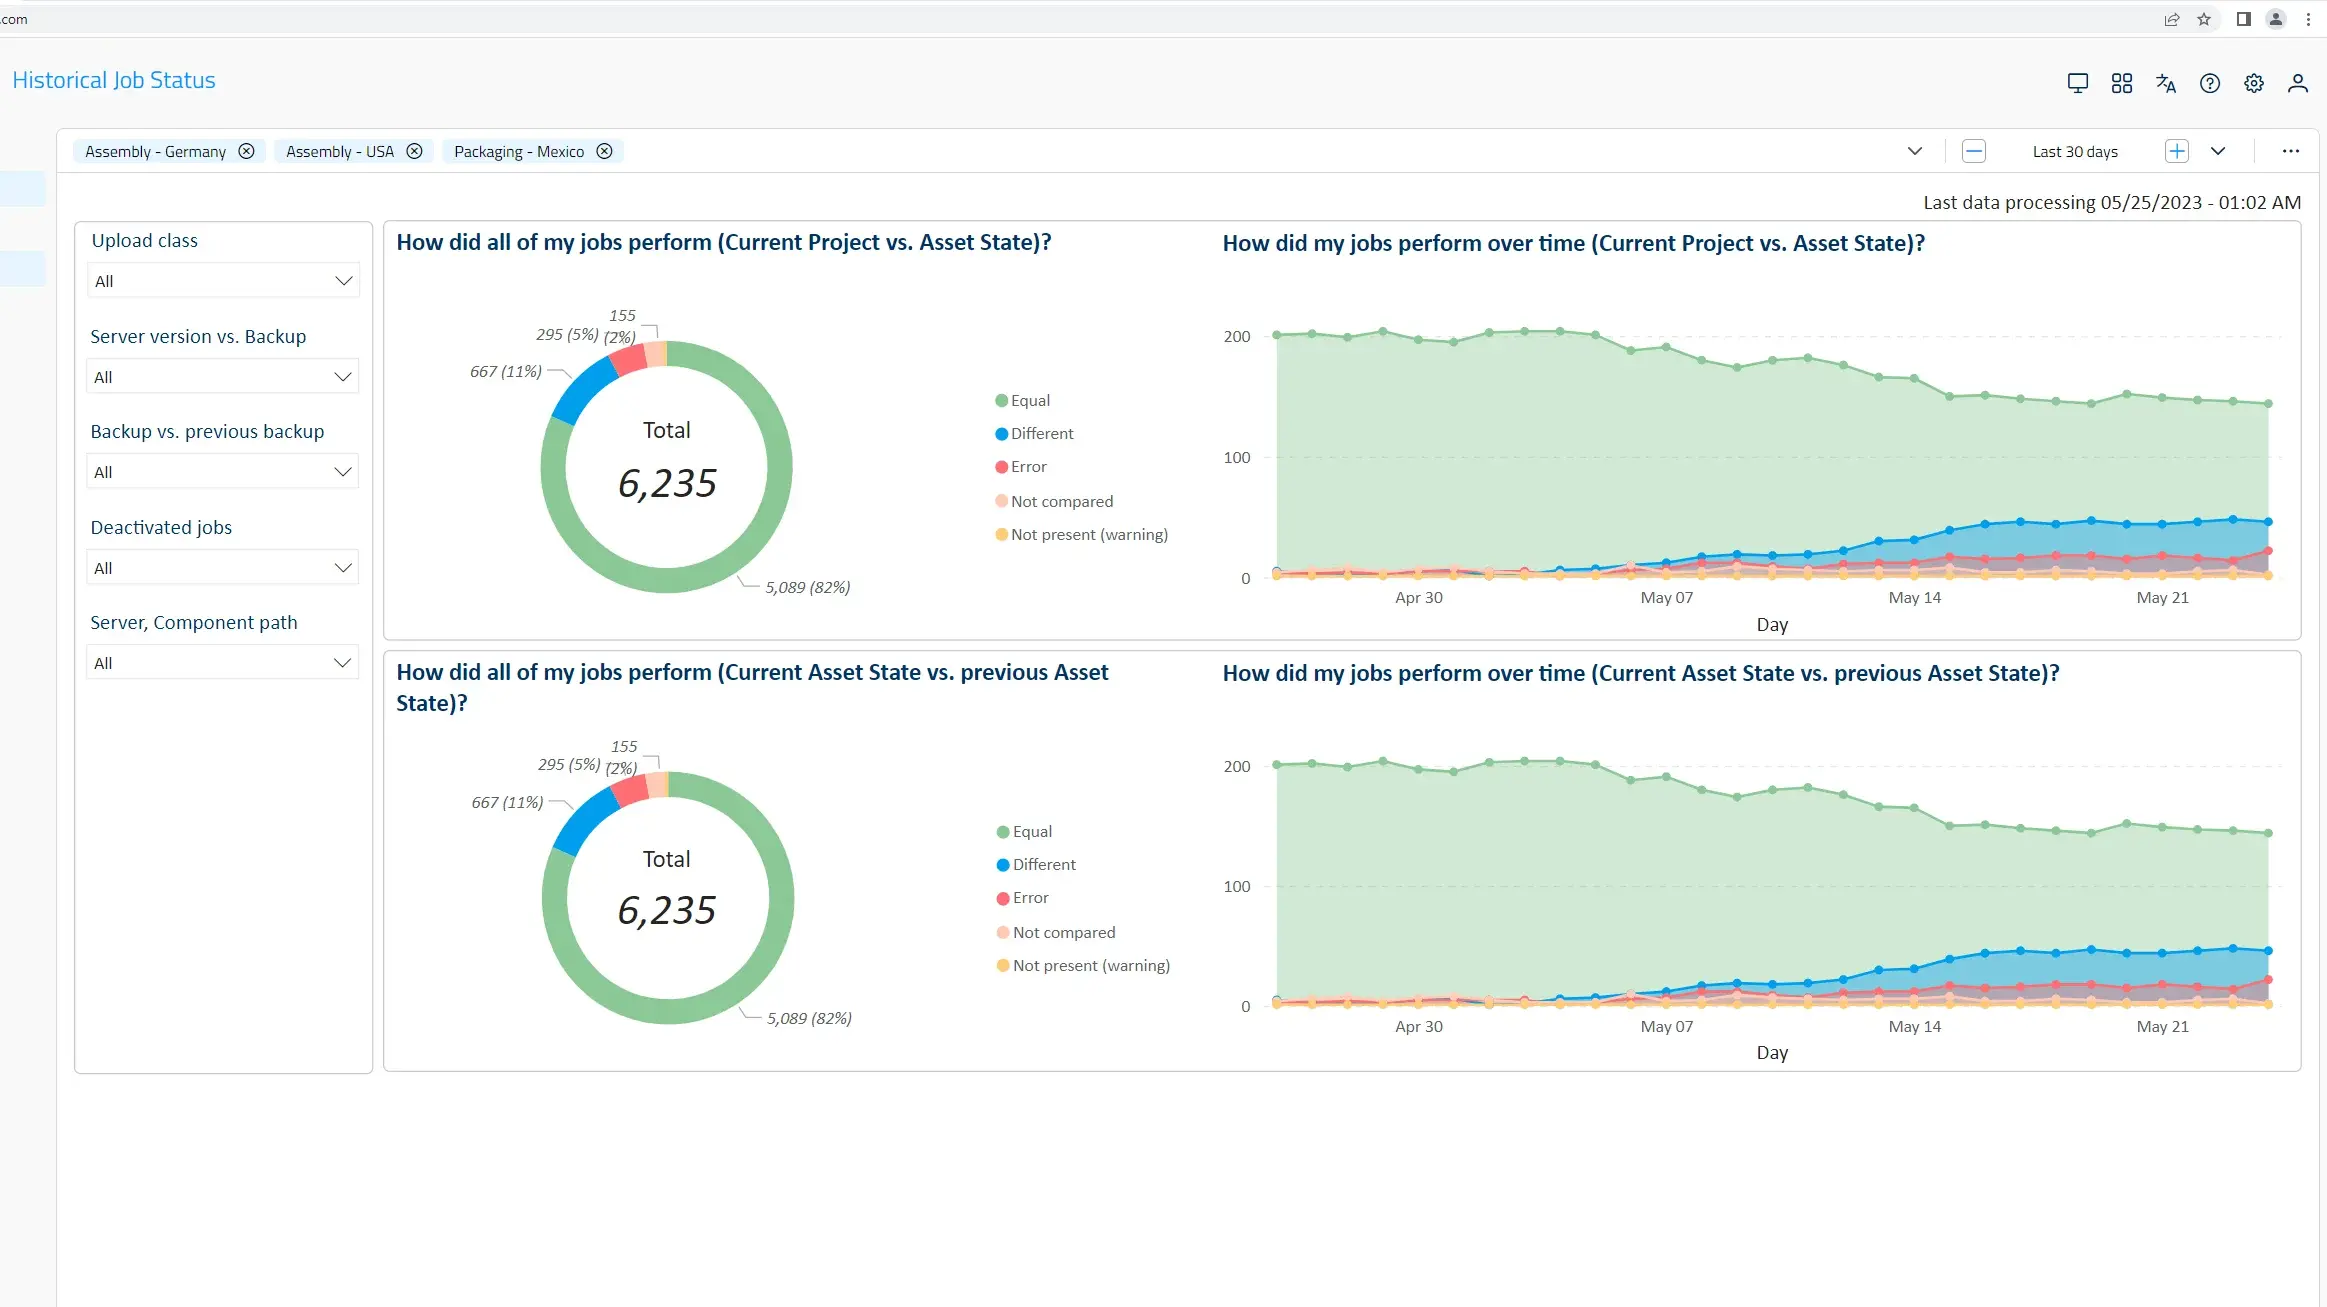The height and width of the screenshot is (1307, 2327).
Task: Remove the Assembly - Germany filter chip
Action: coord(246,151)
